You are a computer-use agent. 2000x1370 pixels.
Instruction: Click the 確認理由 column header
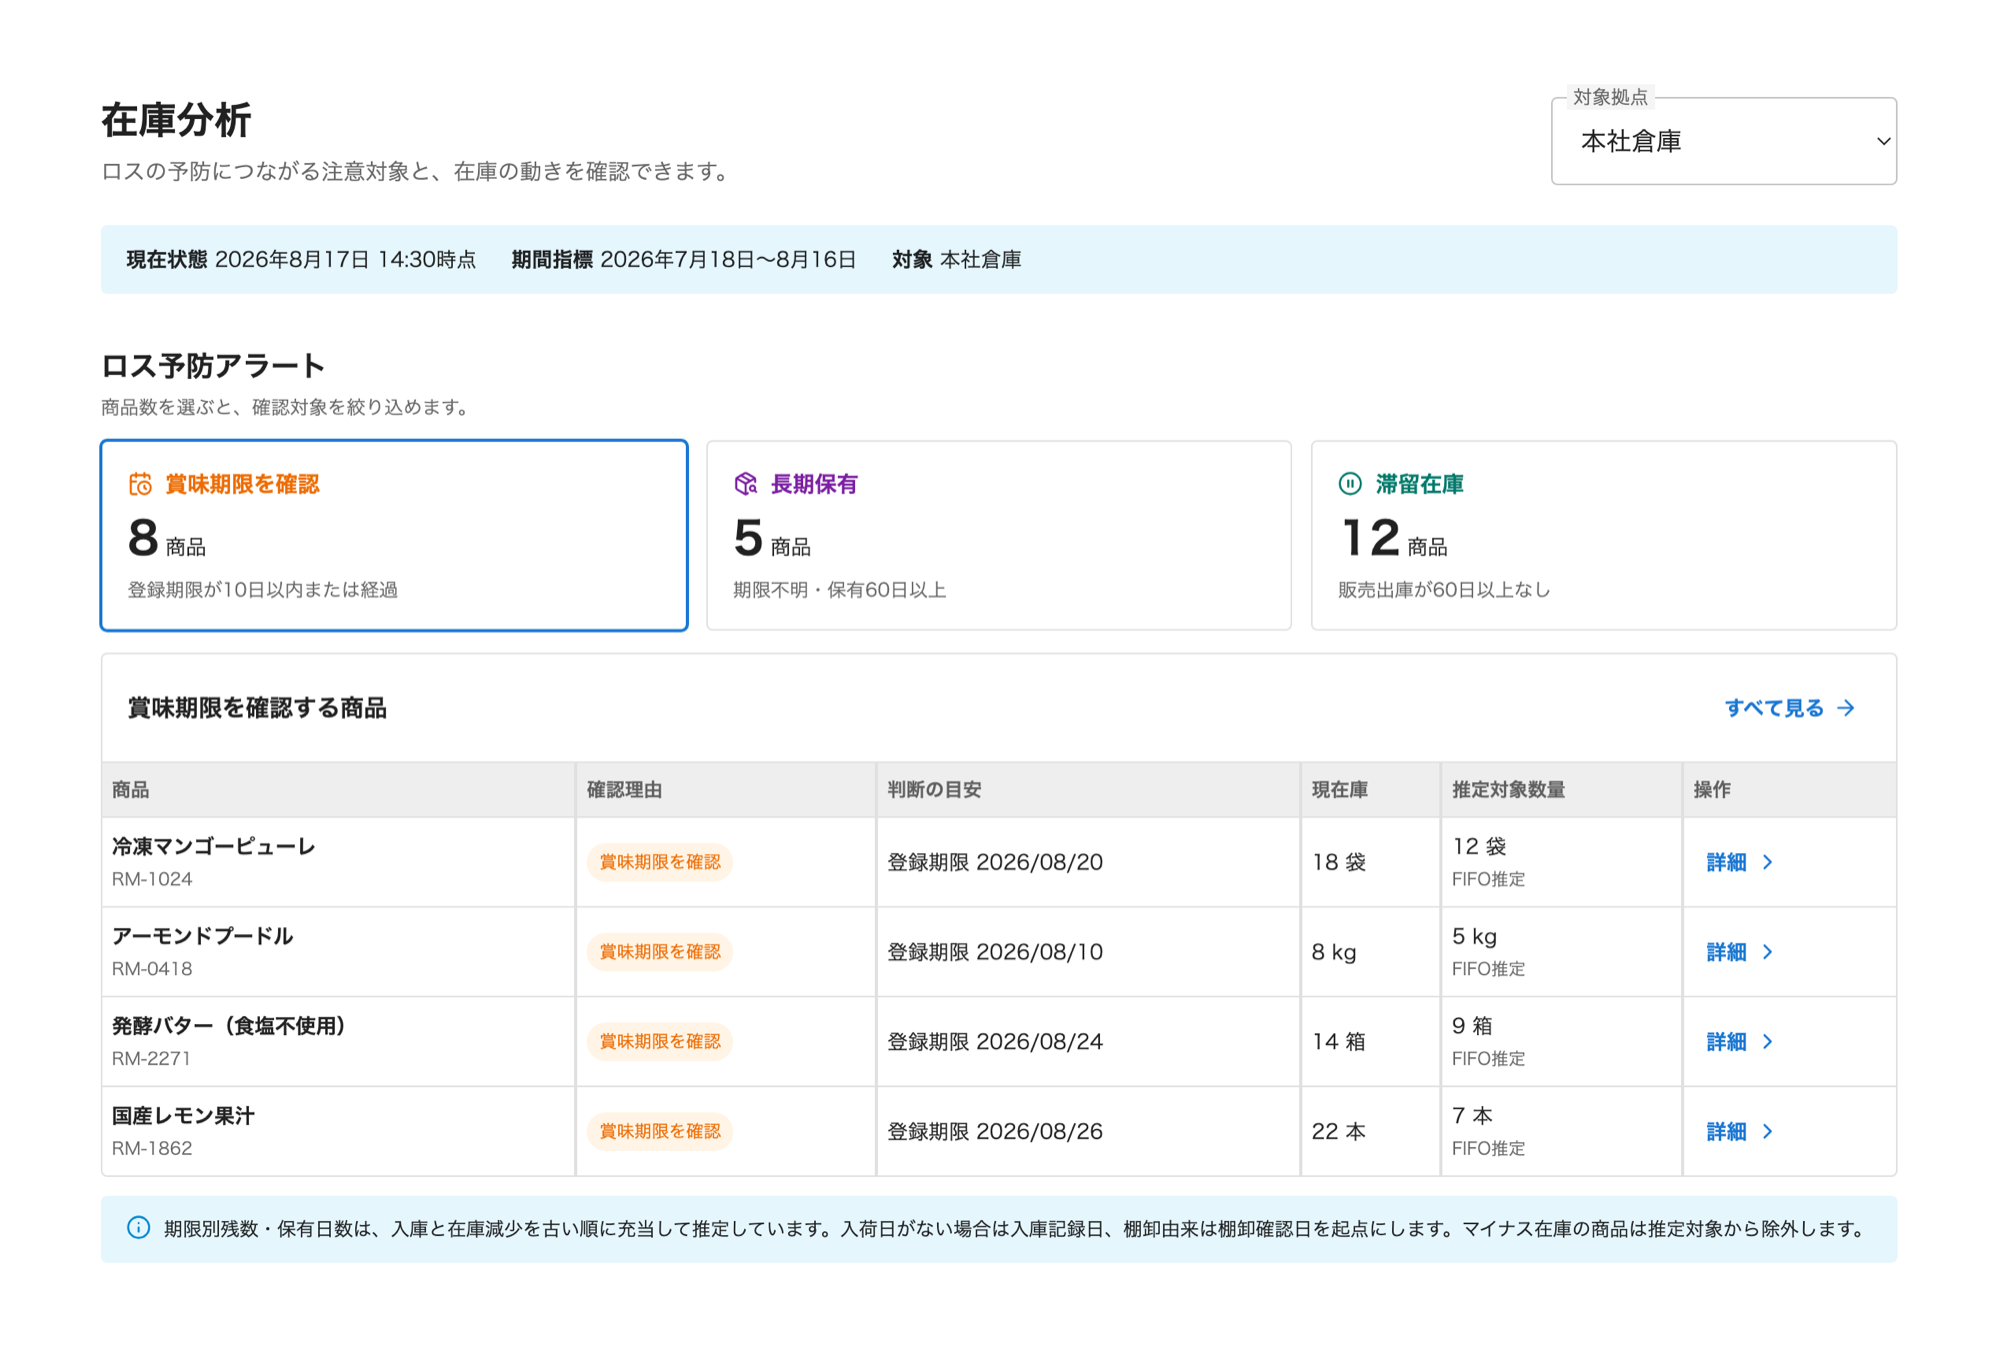[726, 790]
